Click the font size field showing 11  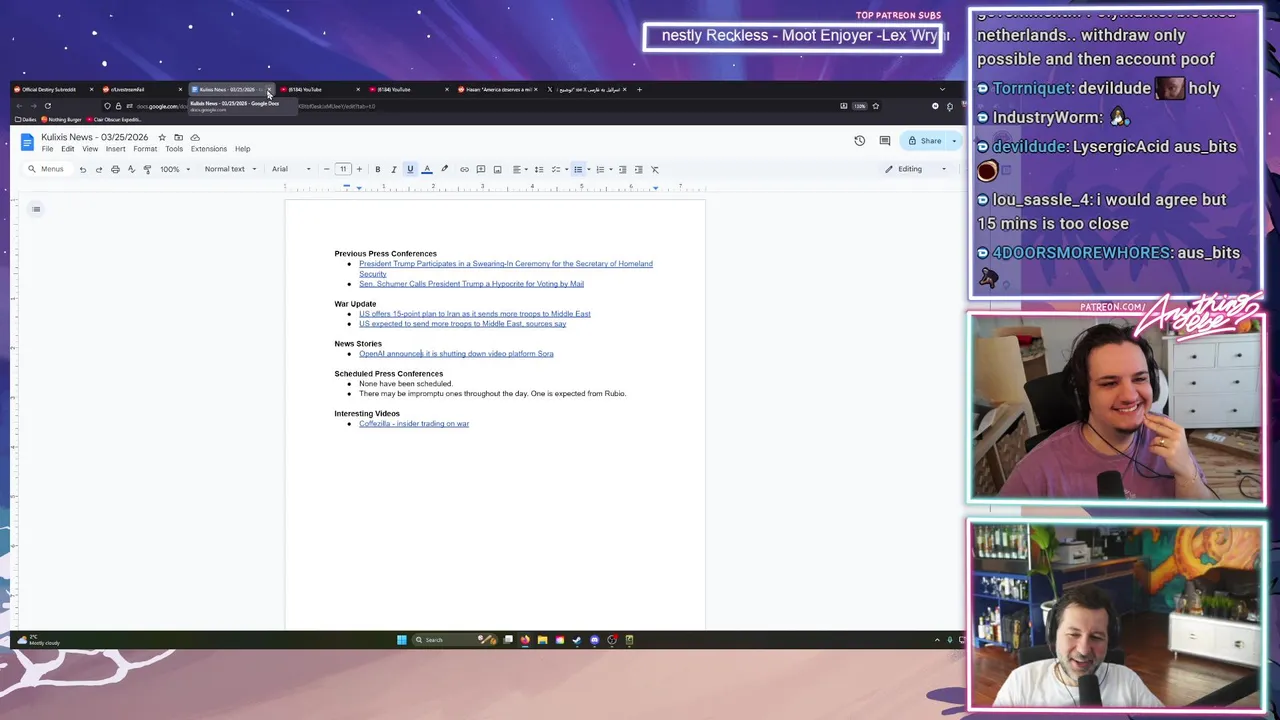tap(343, 169)
